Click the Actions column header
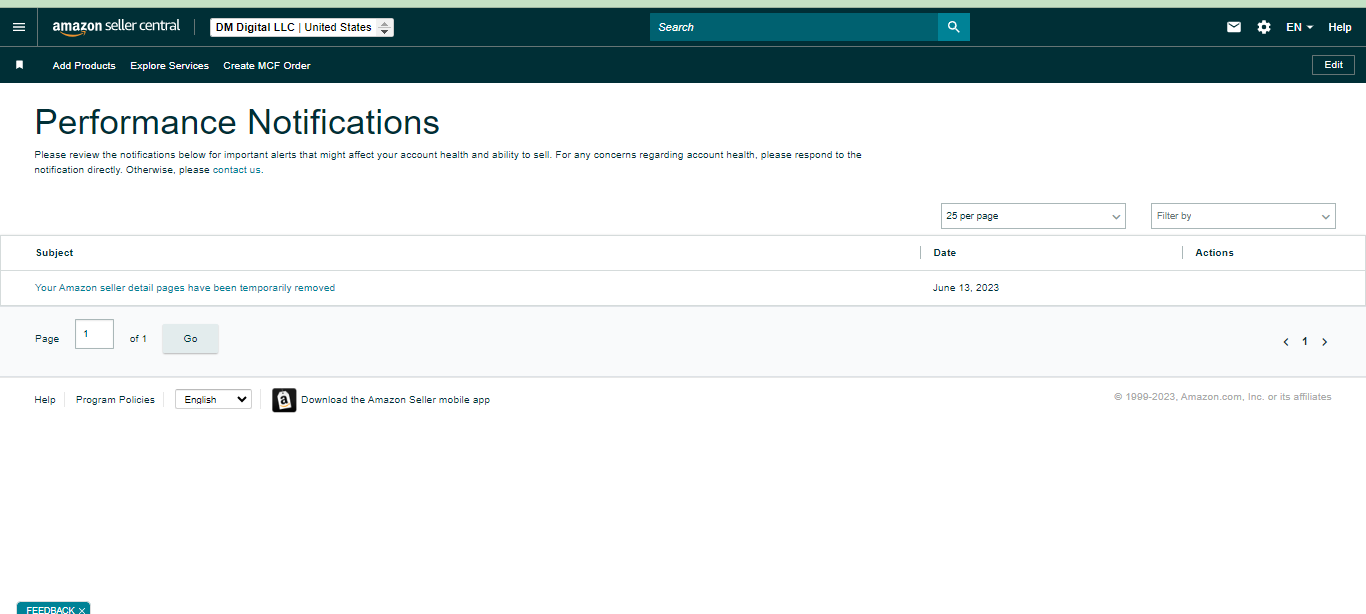The image size is (1366, 614). pyautogui.click(x=1215, y=253)
